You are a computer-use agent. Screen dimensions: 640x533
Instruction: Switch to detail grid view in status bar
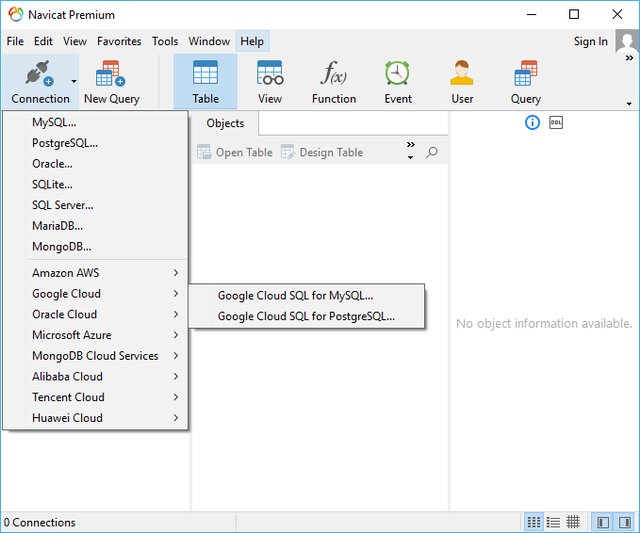(573, 522)
